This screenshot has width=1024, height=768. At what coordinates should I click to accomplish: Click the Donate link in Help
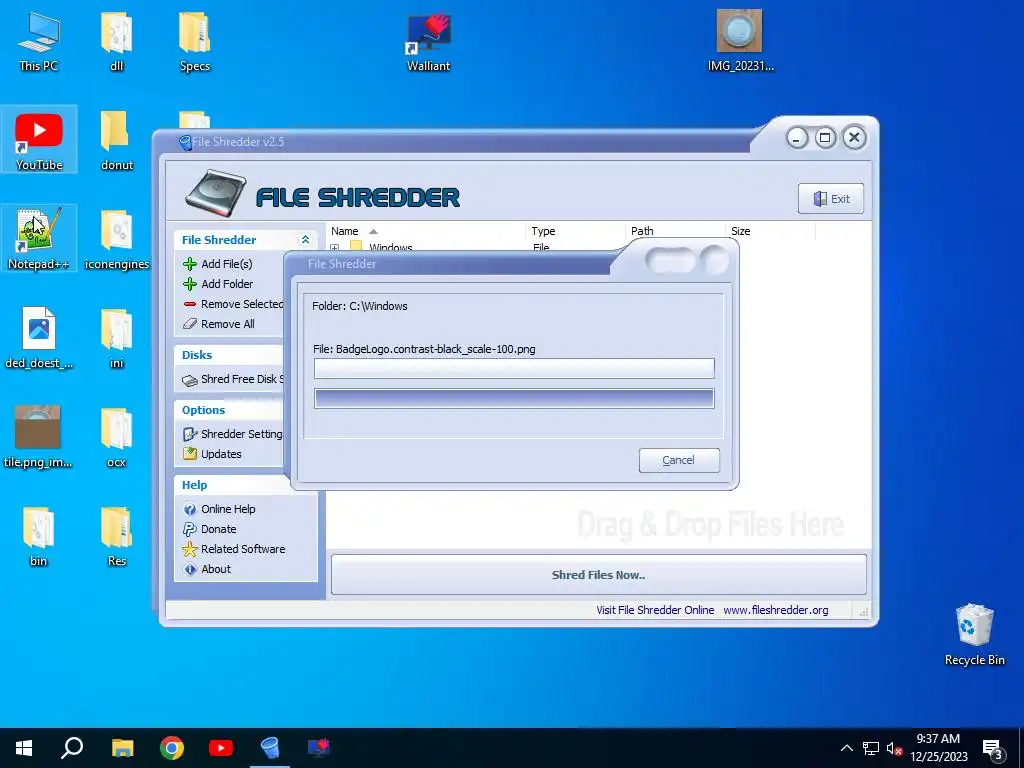coord(219,529)
